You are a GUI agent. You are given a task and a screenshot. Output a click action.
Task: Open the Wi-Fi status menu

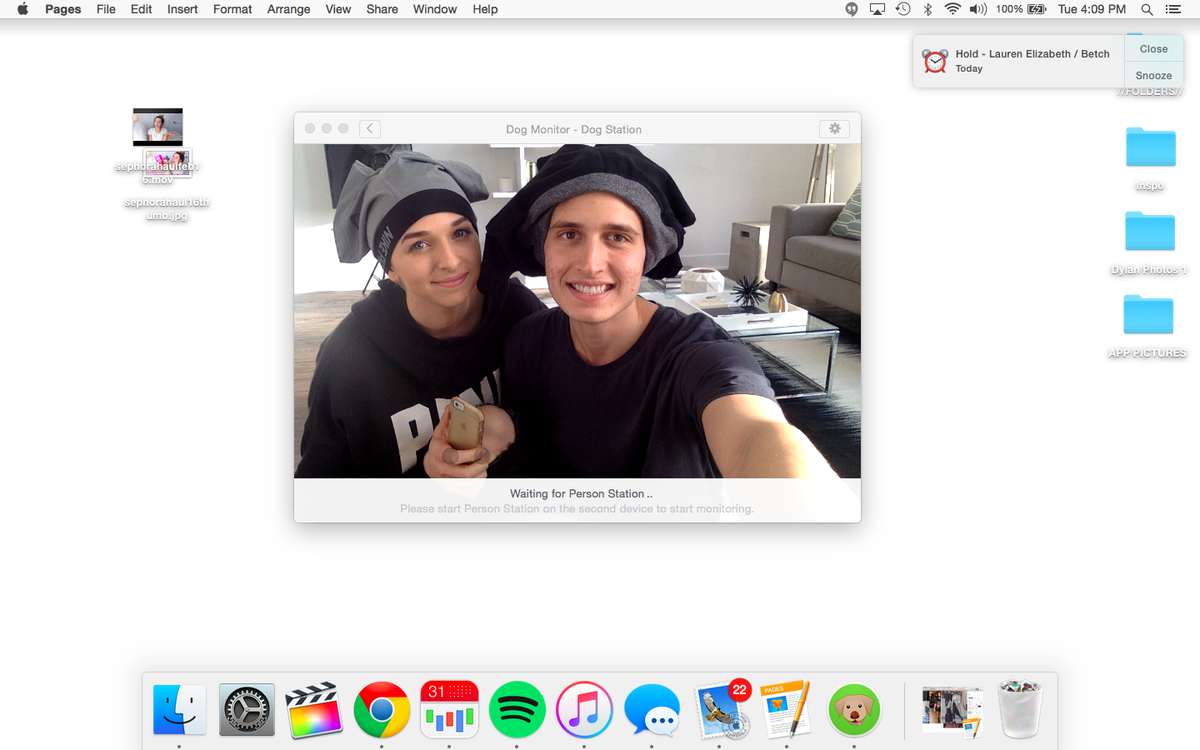pos(952,9)
